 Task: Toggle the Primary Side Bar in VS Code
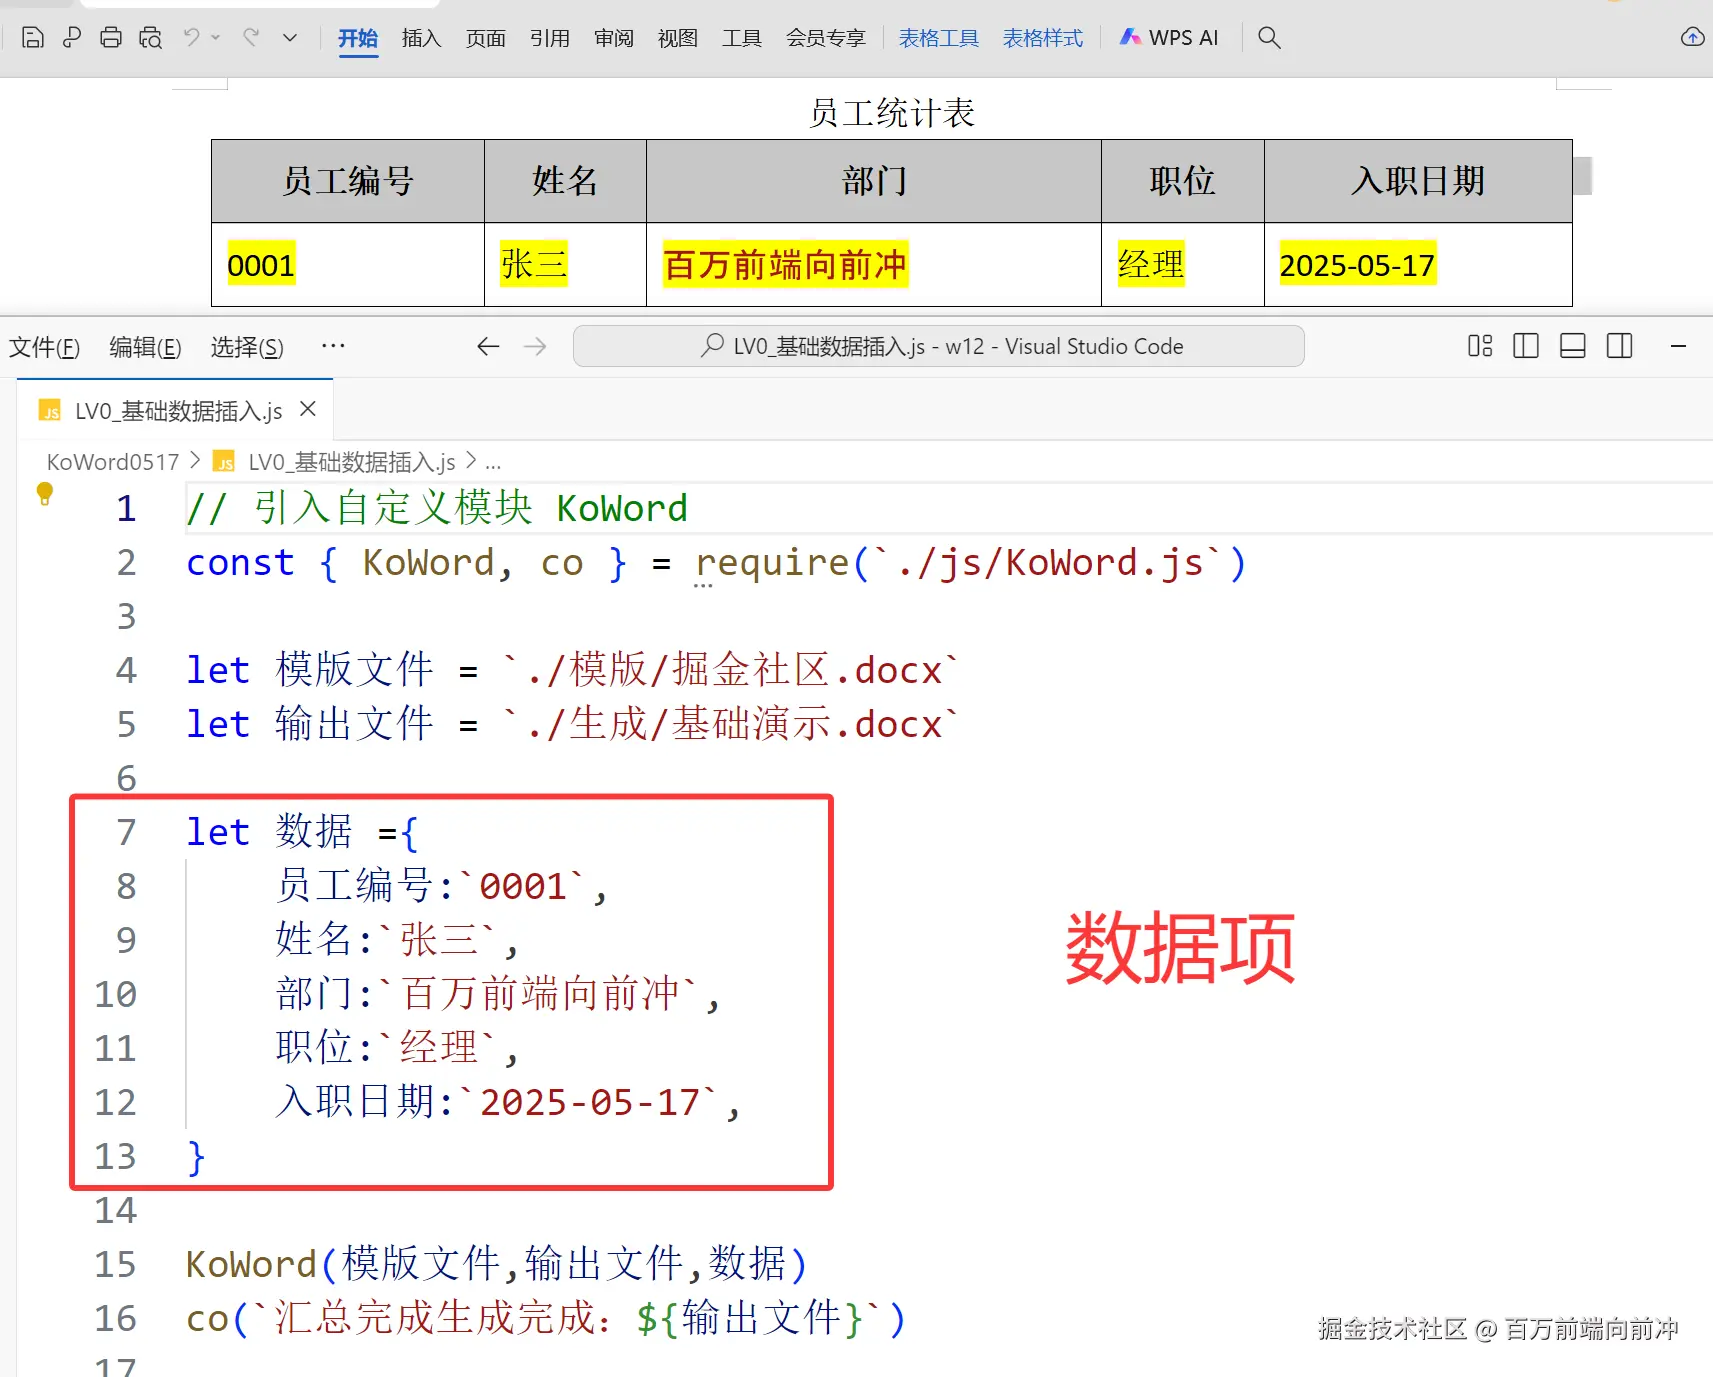click(1525, 346)
